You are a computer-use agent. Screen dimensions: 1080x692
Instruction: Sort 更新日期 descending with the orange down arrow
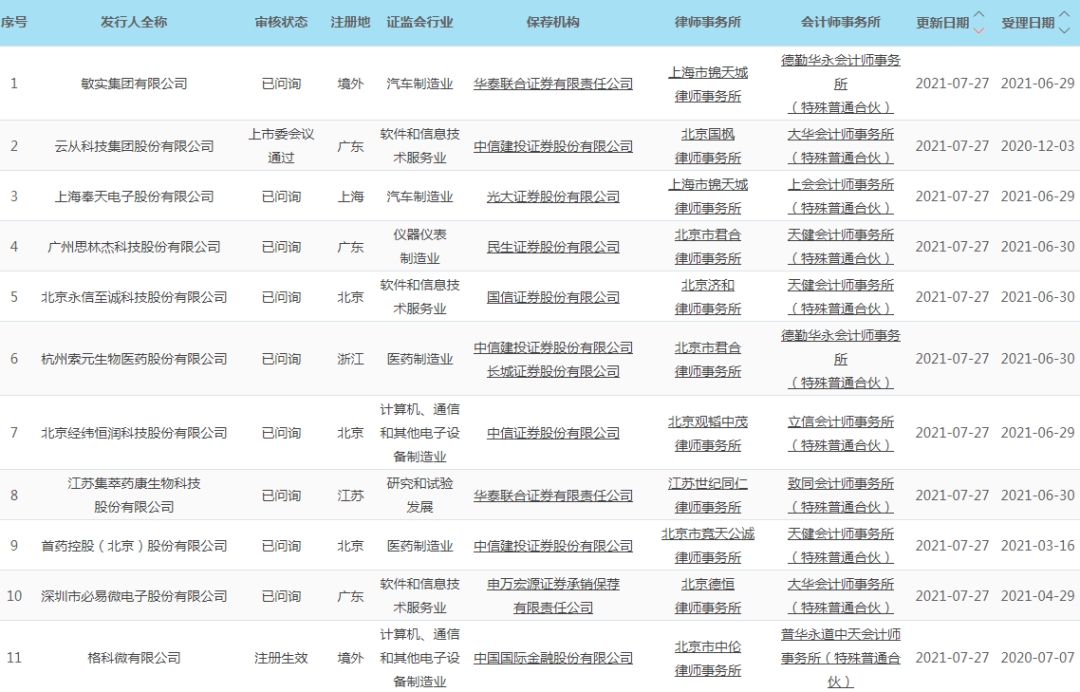click(978, 30)
